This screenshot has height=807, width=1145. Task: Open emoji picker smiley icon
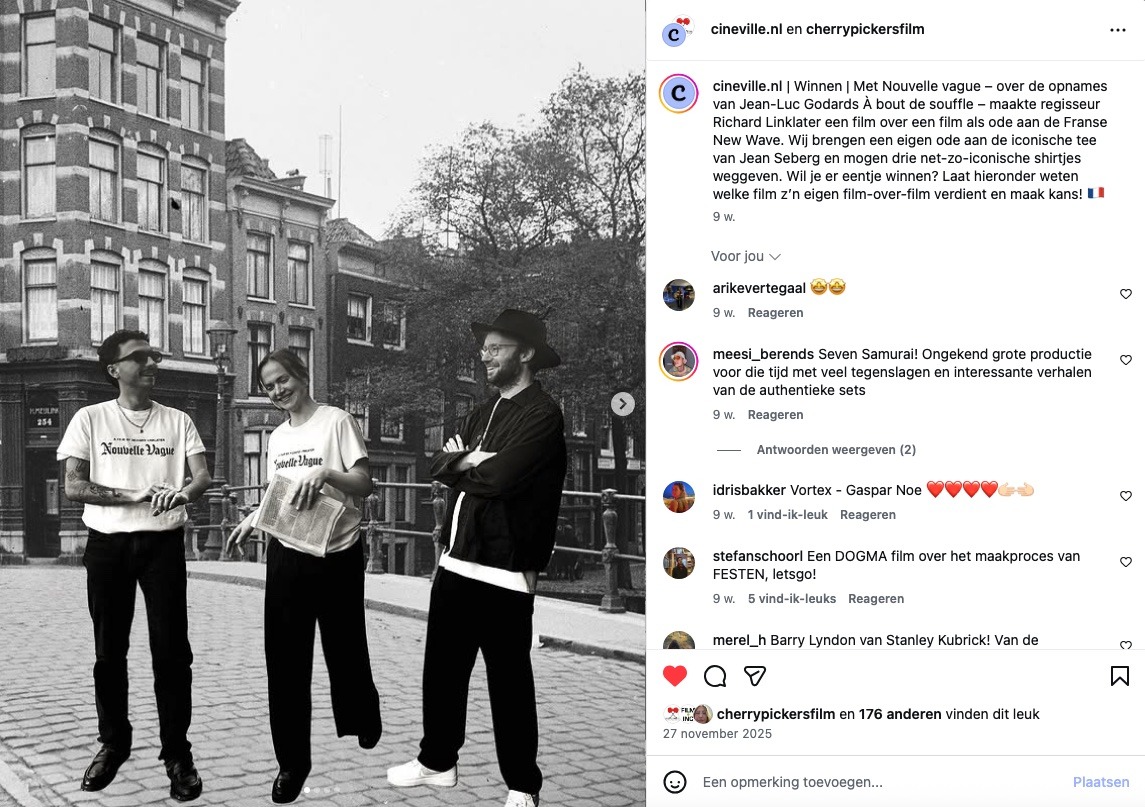coord(675,782)
